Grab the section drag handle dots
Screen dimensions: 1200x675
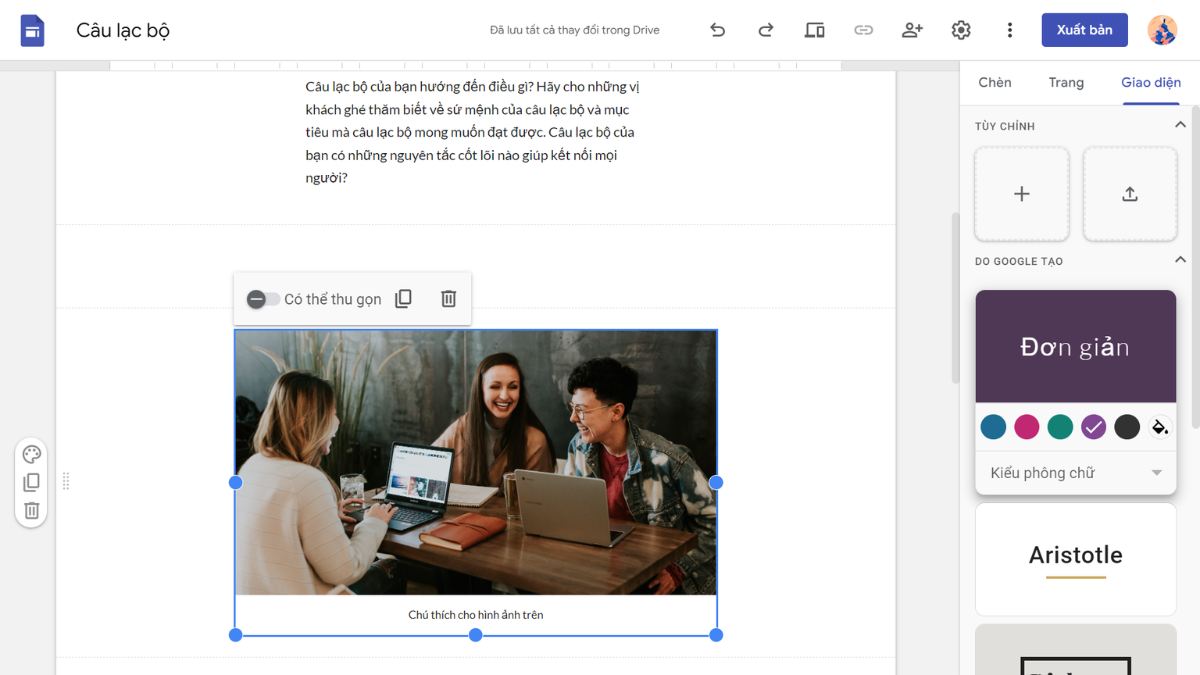coord(66,481)
